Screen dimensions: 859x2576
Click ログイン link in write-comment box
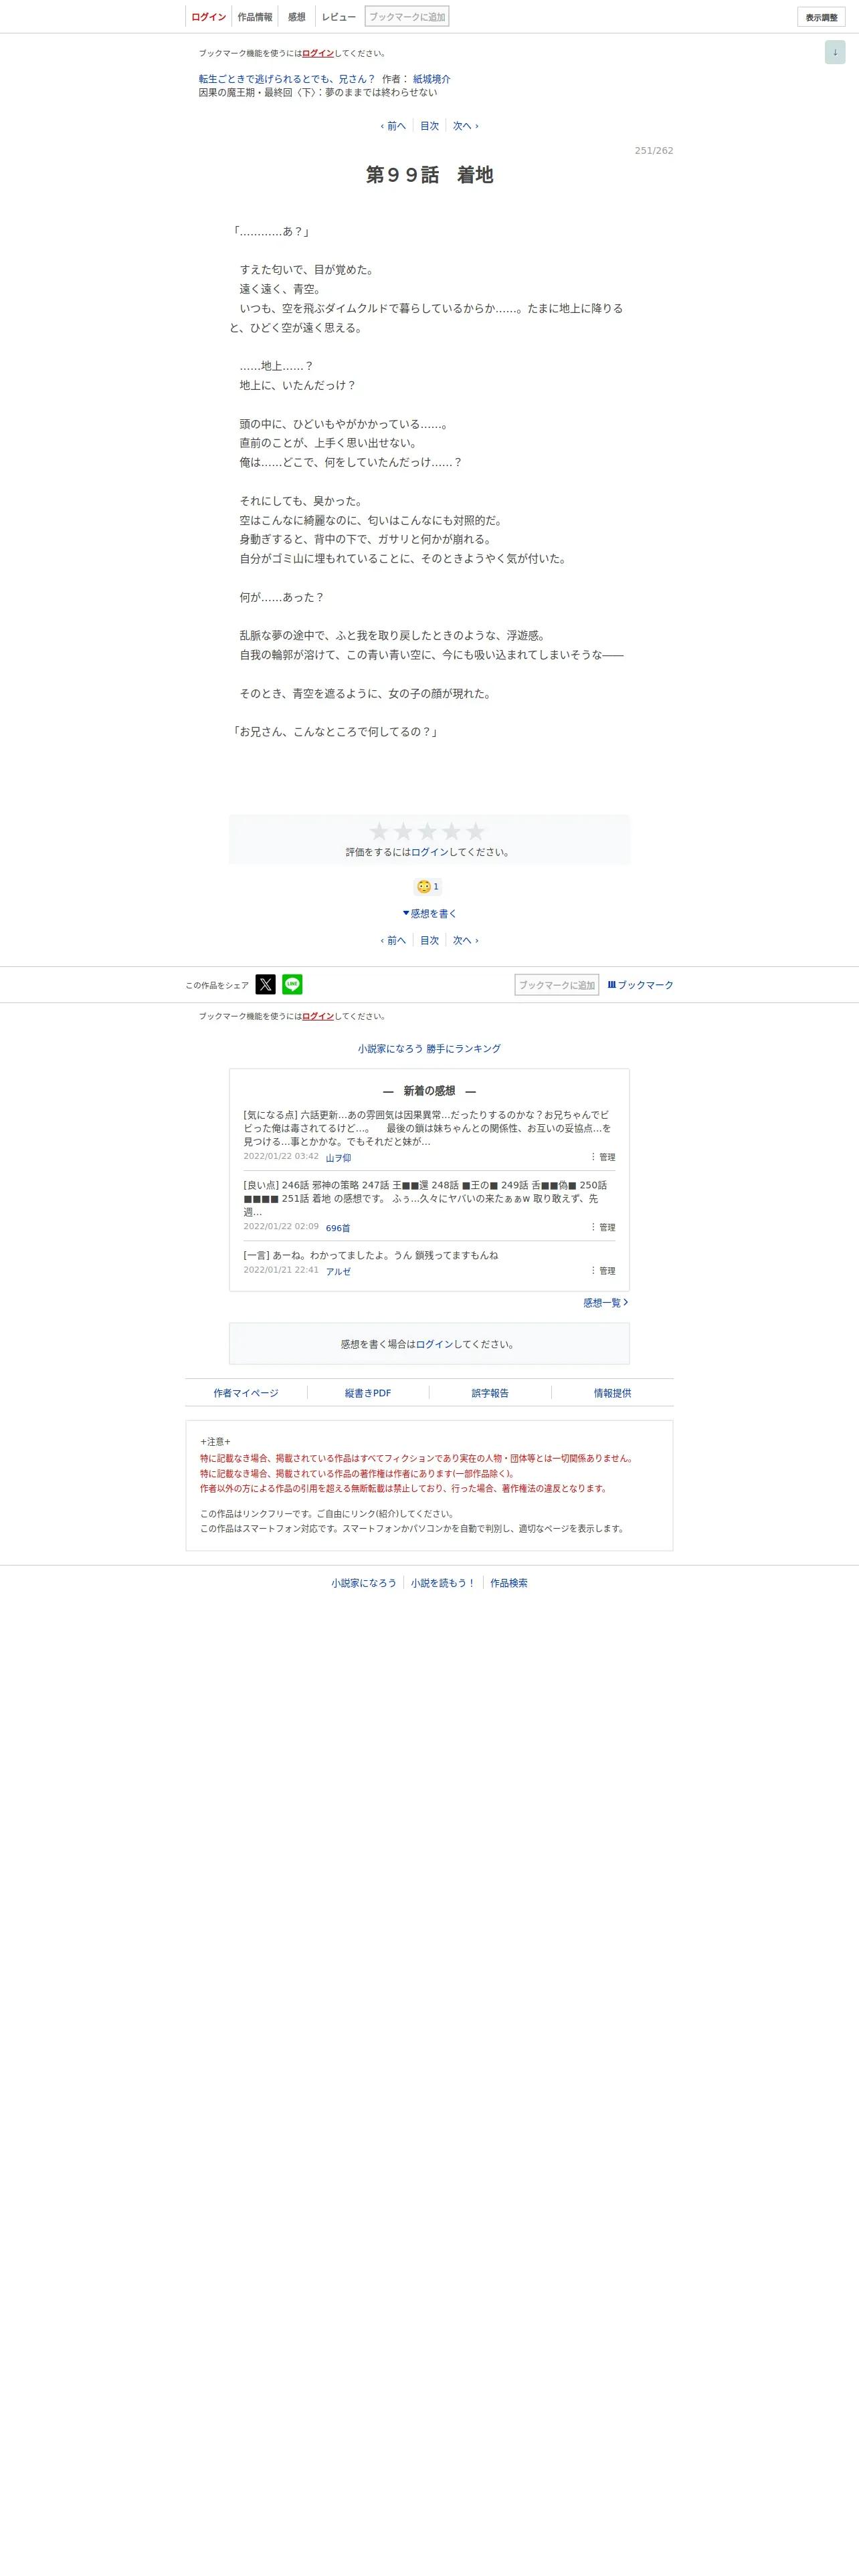click(x=435, y=1344)
